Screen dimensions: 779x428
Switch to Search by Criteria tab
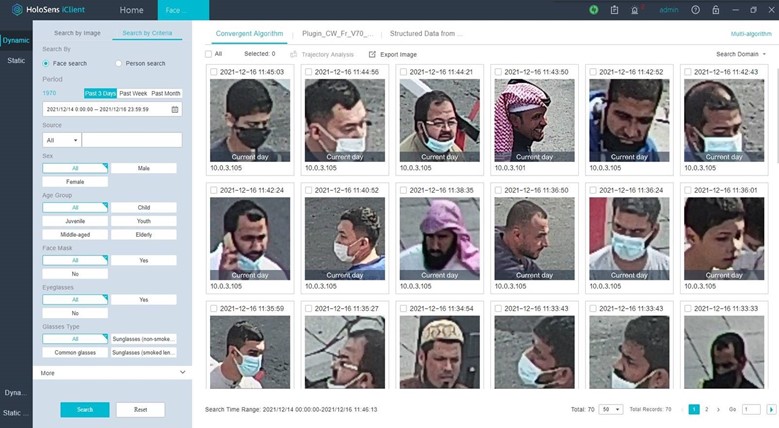pyautogui.click(x=147, y=33)
